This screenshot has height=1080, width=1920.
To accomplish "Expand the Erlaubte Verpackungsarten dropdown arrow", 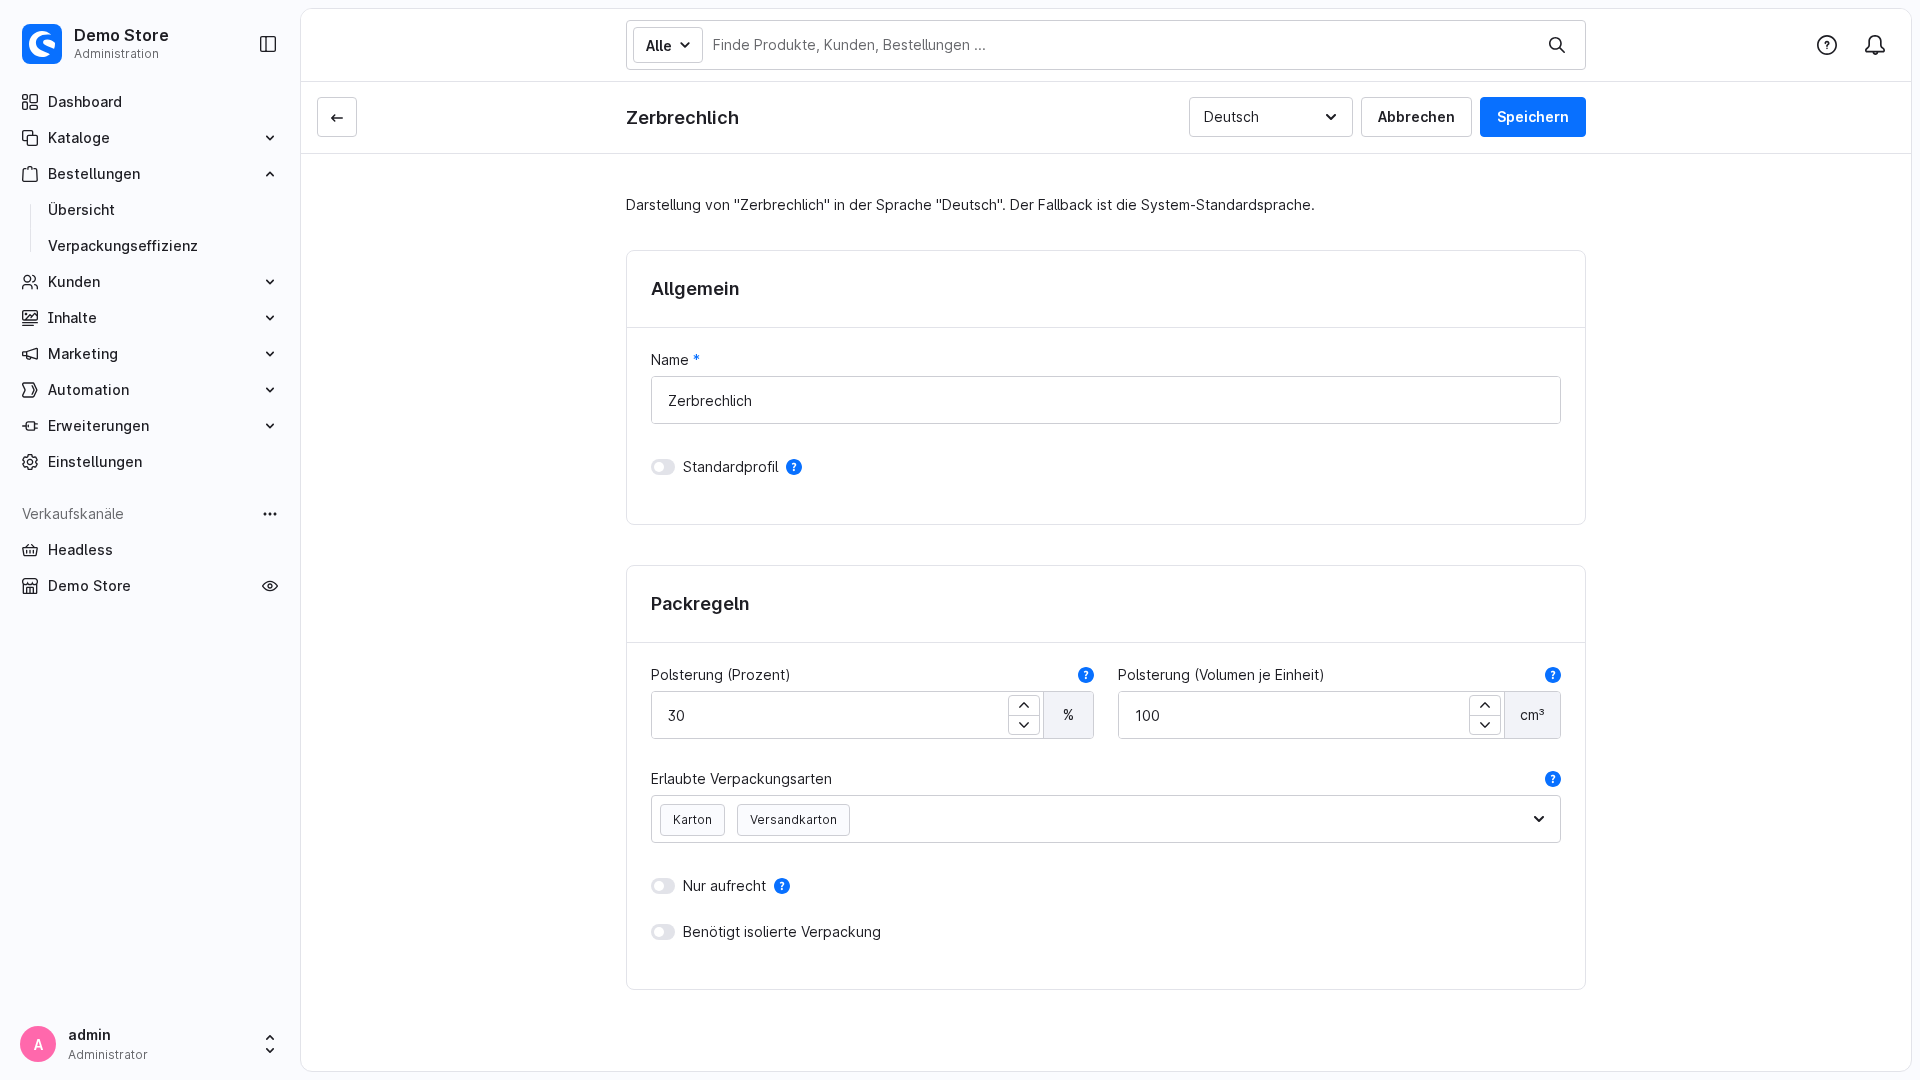I will [x=1539, y=819].
